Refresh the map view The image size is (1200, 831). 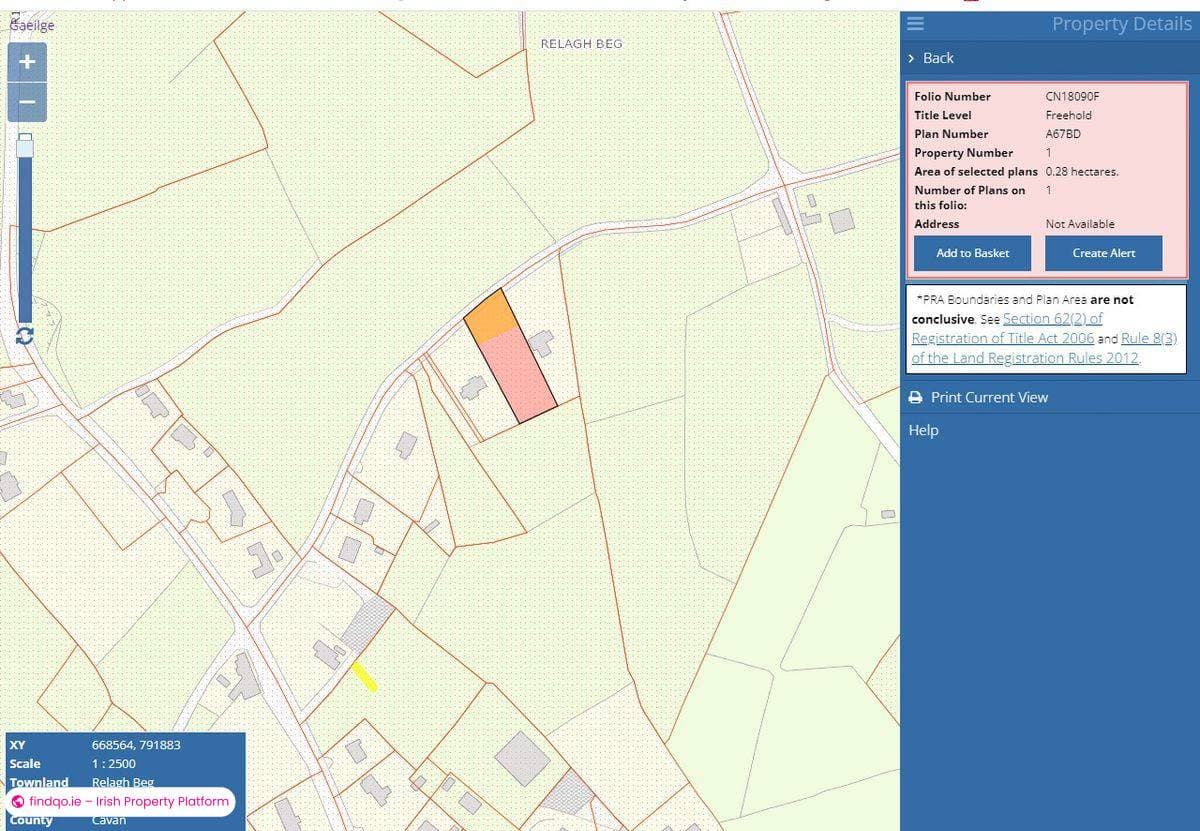point(24,336)
